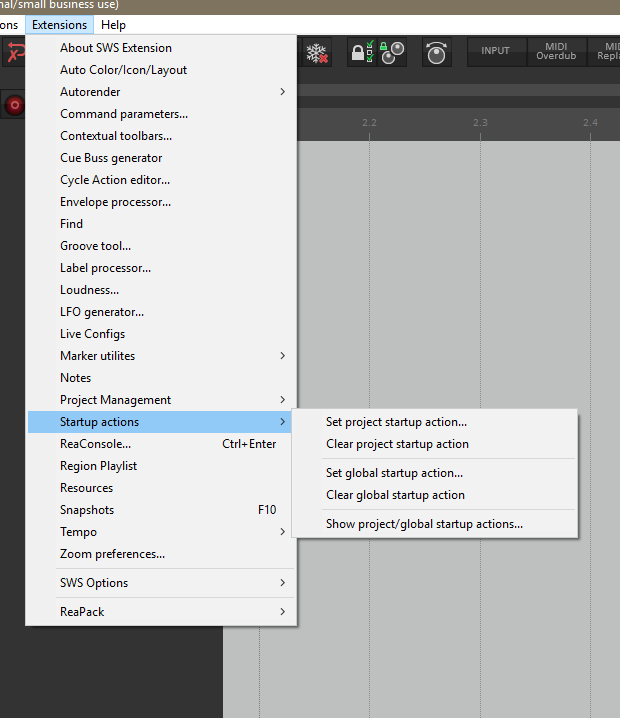
Task: Open the LFO generator
Action: (x=161, y=312)
